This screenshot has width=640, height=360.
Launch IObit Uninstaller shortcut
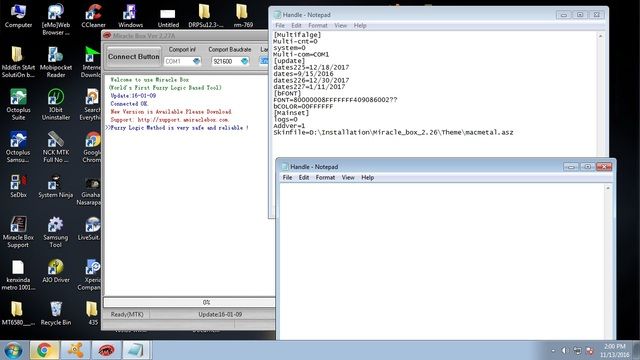pyautogui.click(x=56, y=104)
